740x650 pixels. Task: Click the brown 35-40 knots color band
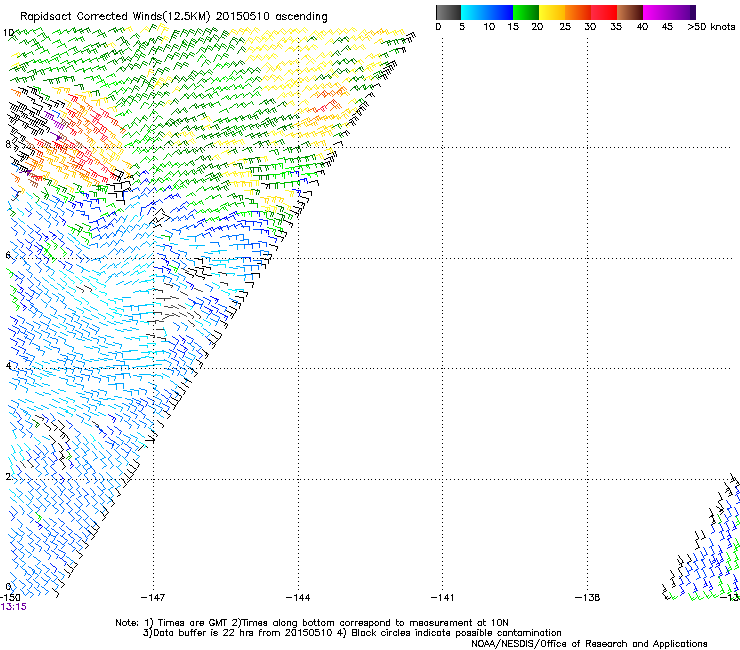click(x=630, y=12)
